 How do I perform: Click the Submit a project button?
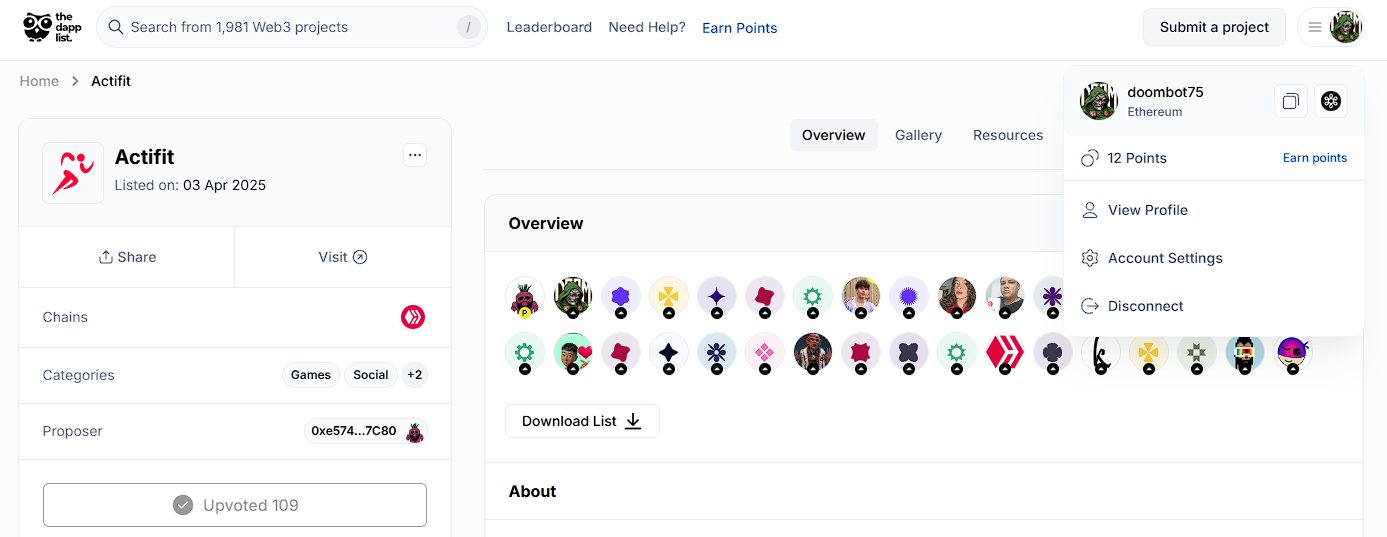[x=1214, y=27]
